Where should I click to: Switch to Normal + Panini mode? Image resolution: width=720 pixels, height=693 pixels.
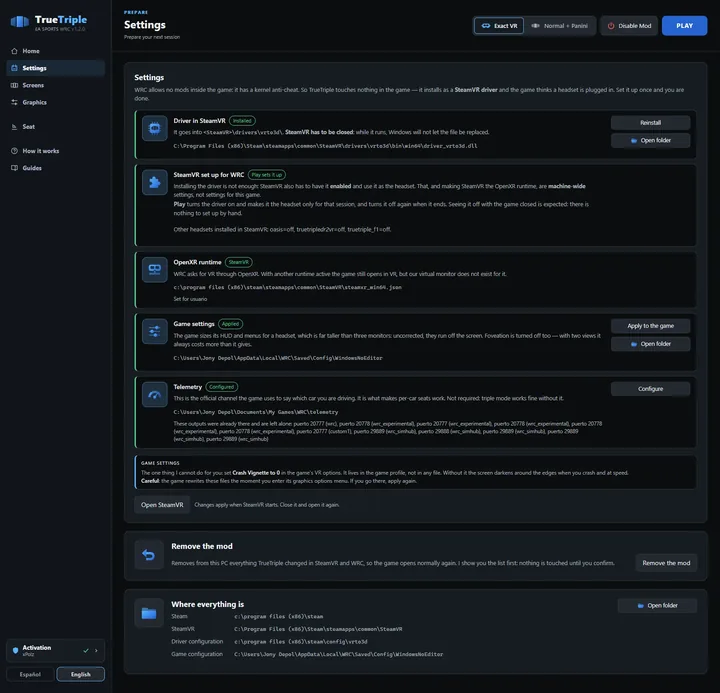coord(559,26)
